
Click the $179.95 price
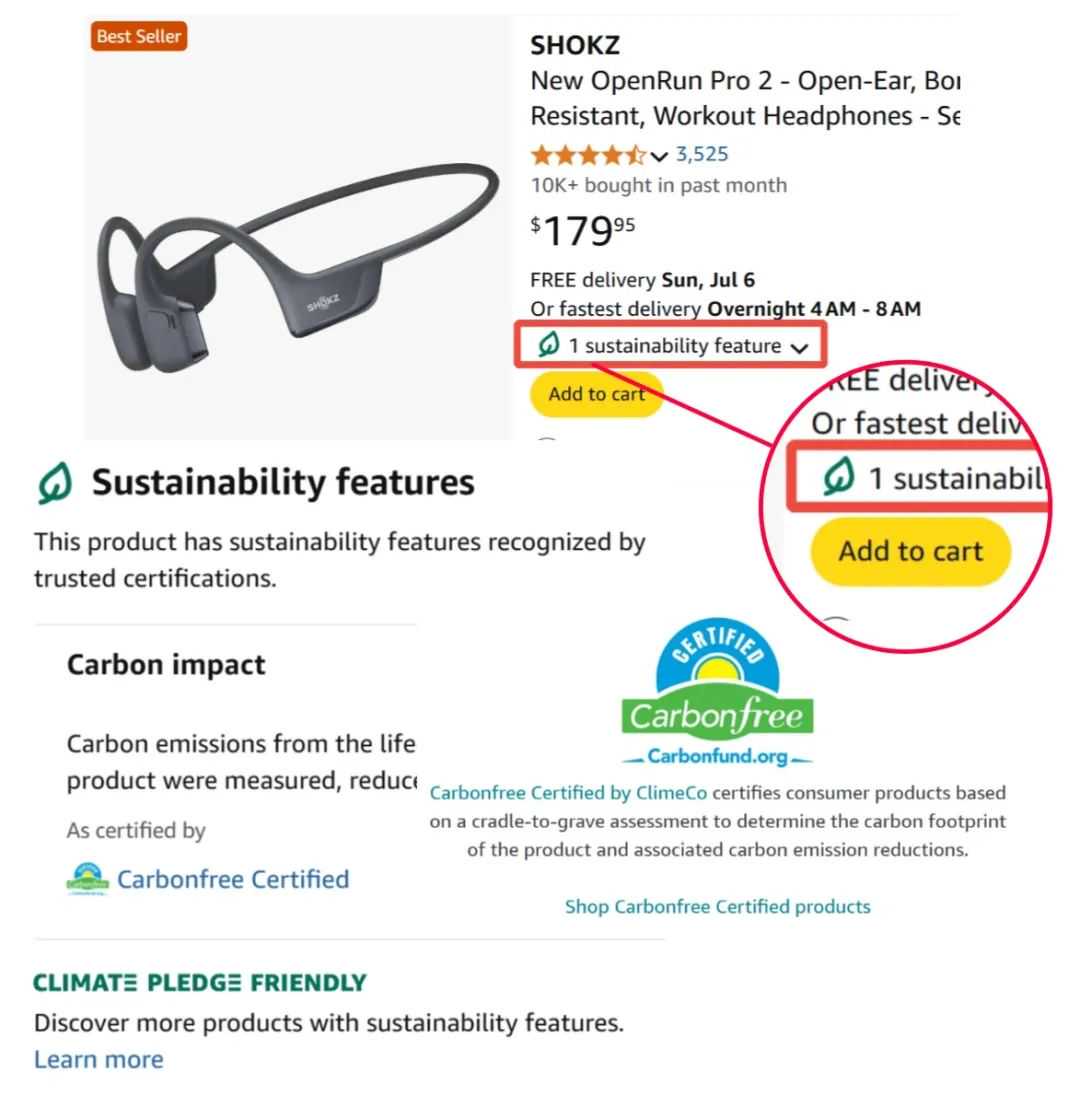pos(583,231)
